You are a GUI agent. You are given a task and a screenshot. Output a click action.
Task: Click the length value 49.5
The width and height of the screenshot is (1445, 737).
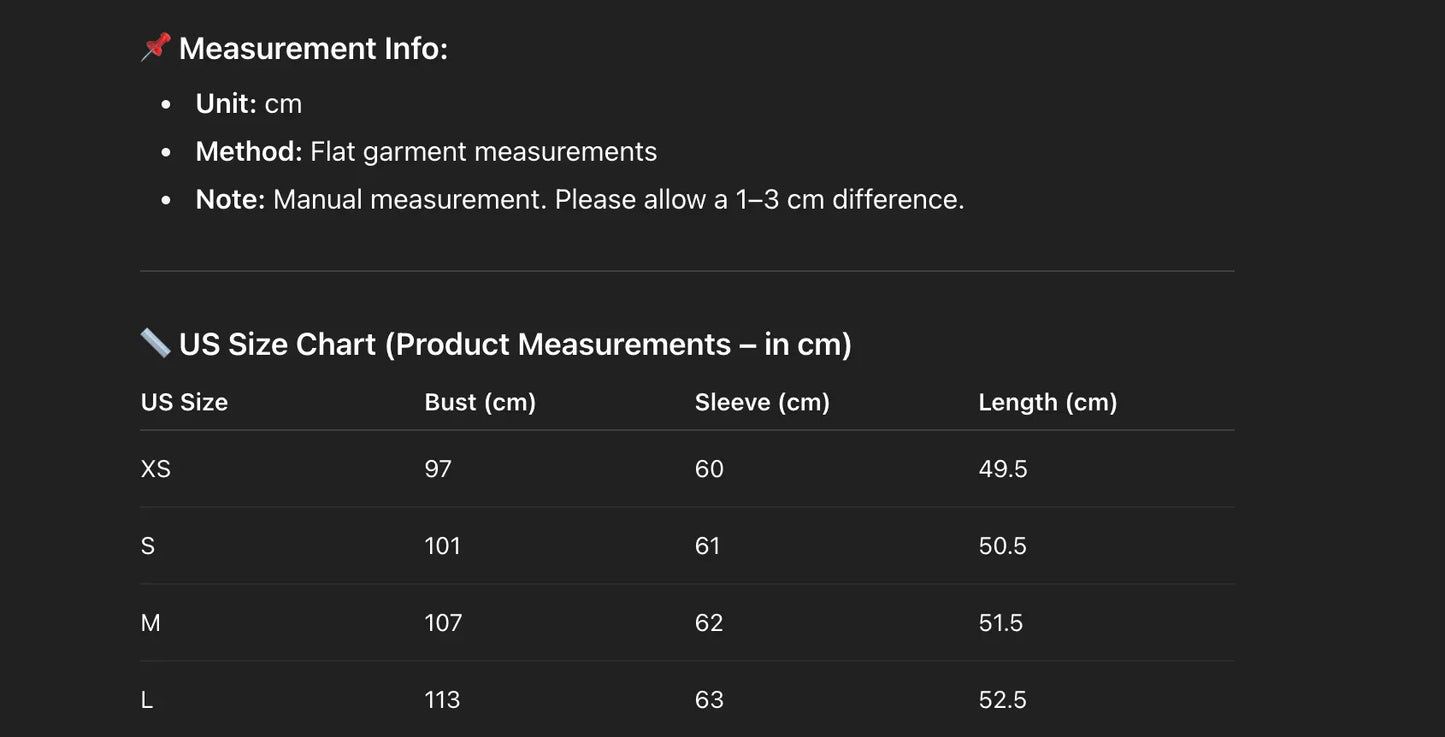click(x=1003, y=469)
